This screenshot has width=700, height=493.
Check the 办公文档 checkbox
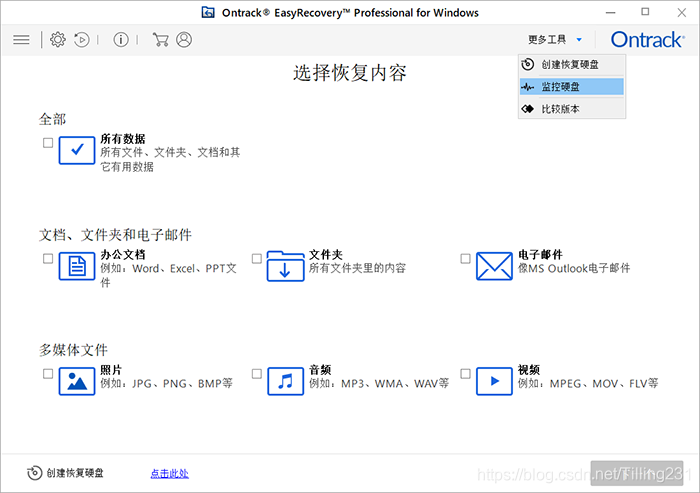(x=48, y=259)
